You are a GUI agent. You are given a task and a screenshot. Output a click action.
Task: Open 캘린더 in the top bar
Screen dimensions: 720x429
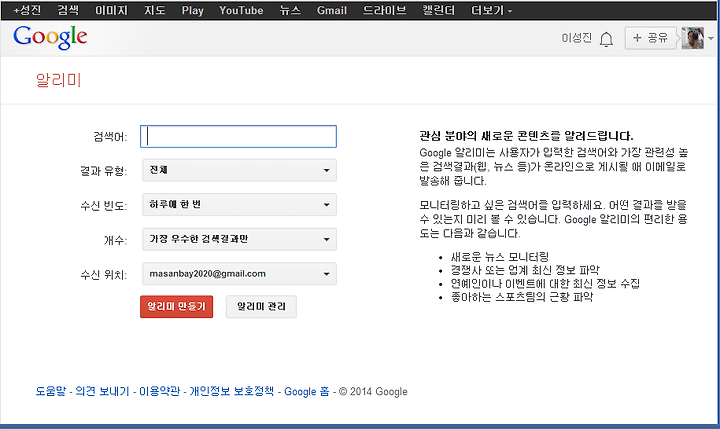coord(439,10)
